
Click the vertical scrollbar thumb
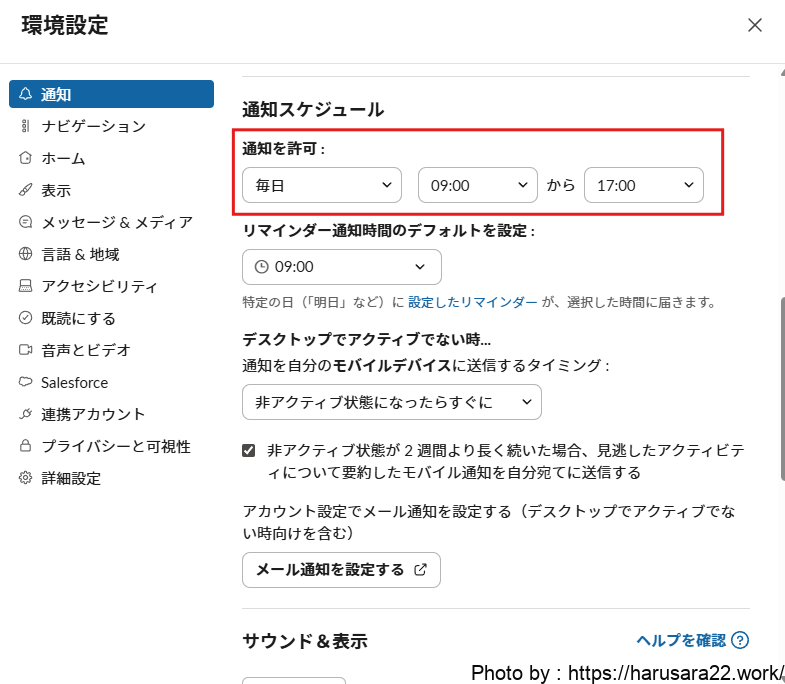point(781,390)
